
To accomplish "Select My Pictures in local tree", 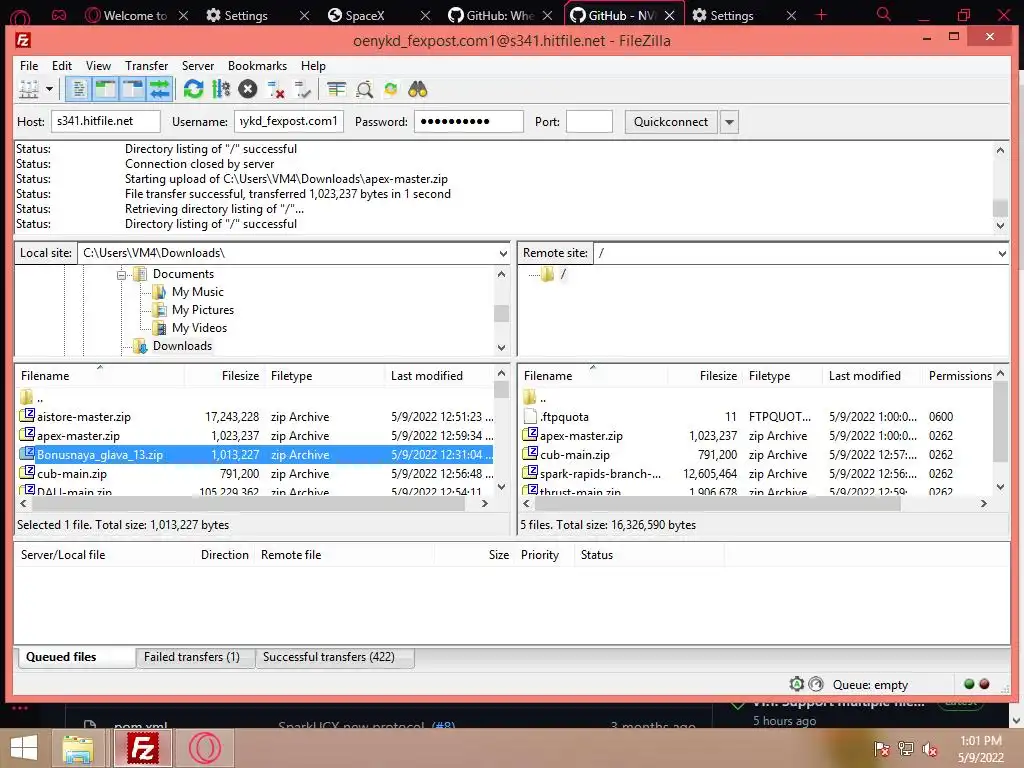I will (x=203, y=310).
